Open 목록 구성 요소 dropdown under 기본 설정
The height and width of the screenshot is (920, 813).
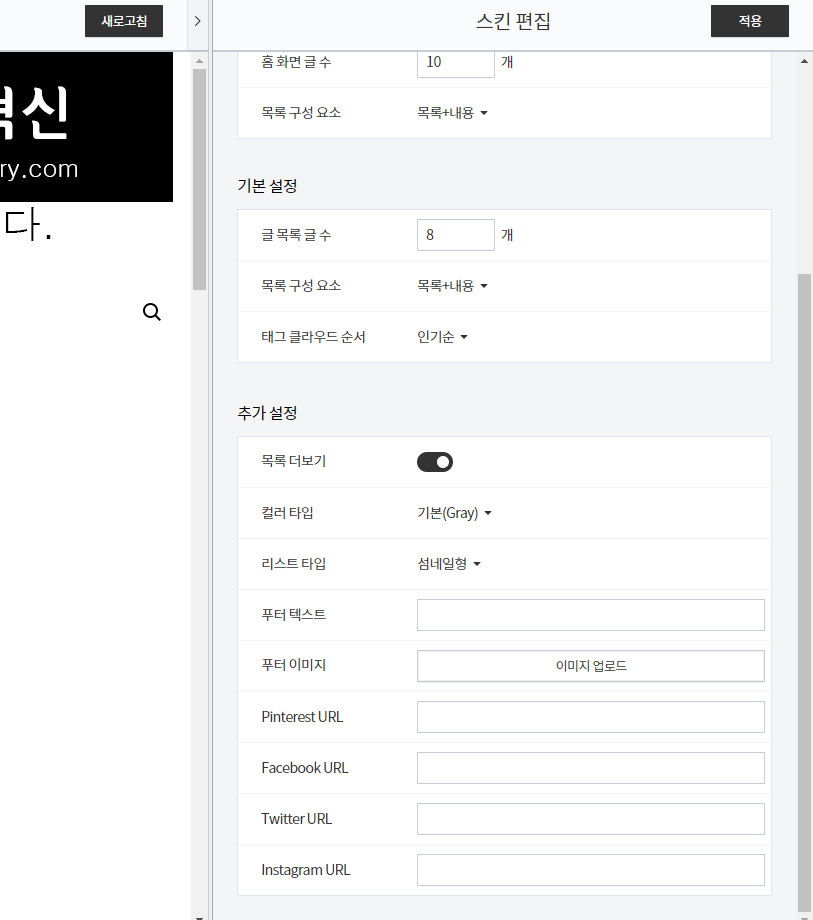(452, 286)
